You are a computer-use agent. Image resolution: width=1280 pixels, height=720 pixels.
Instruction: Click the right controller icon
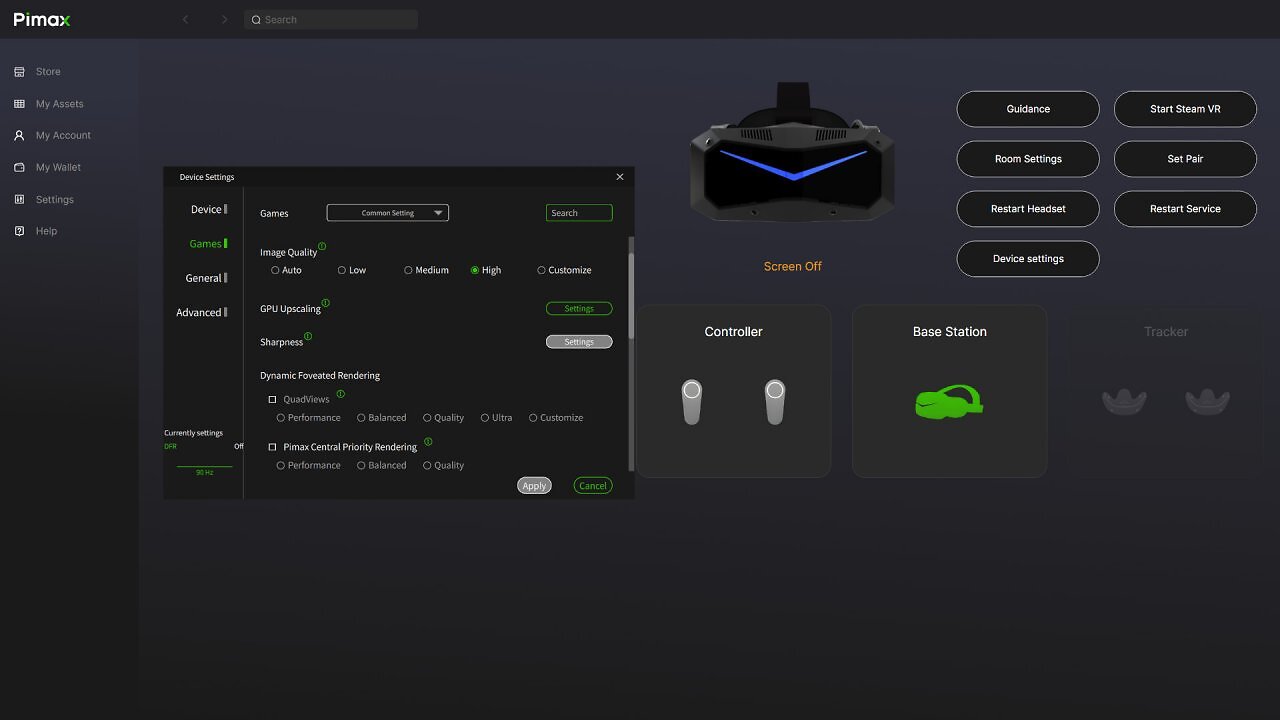[775, 401]
